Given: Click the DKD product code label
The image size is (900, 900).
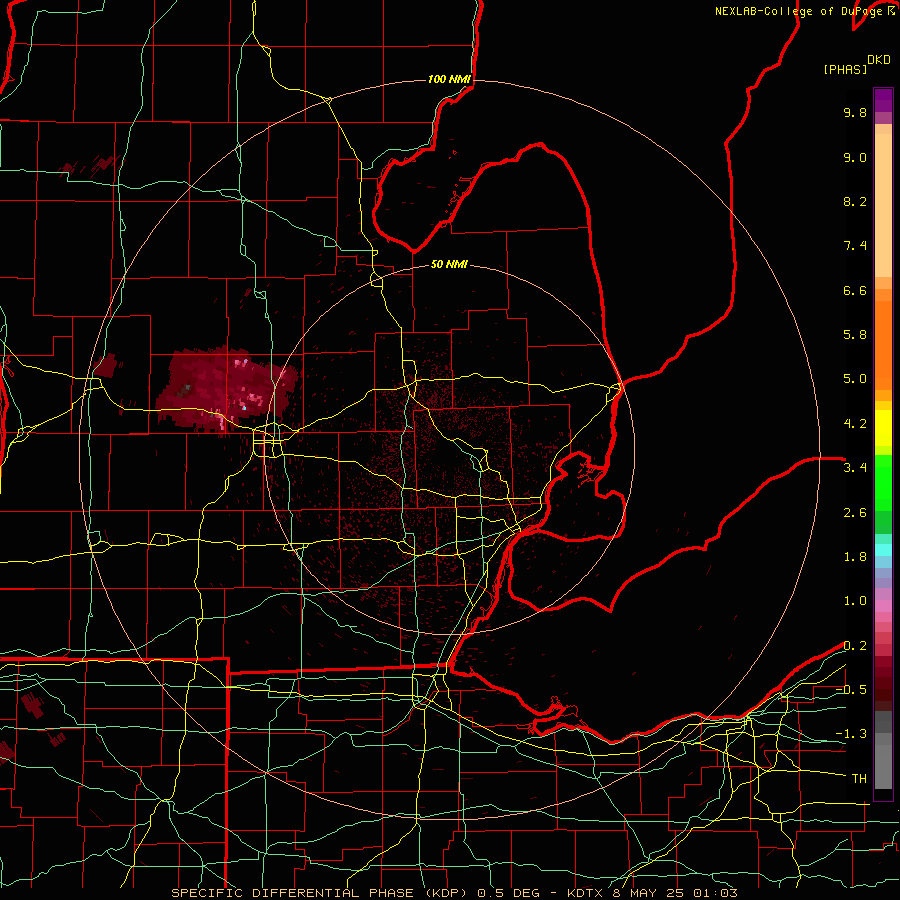Looking at the screenshot, I should click(879, 60).
